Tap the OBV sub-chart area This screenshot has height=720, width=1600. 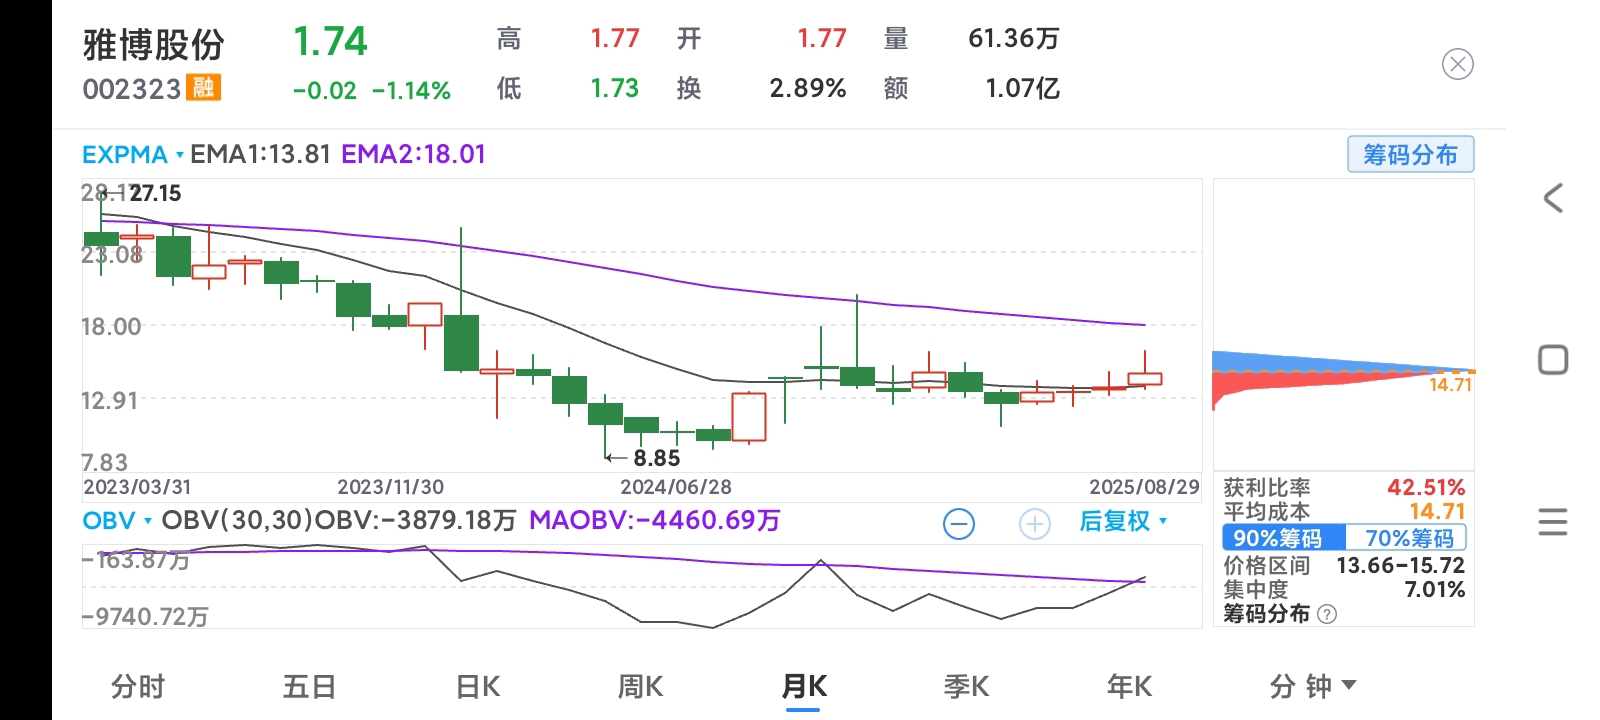641,587
